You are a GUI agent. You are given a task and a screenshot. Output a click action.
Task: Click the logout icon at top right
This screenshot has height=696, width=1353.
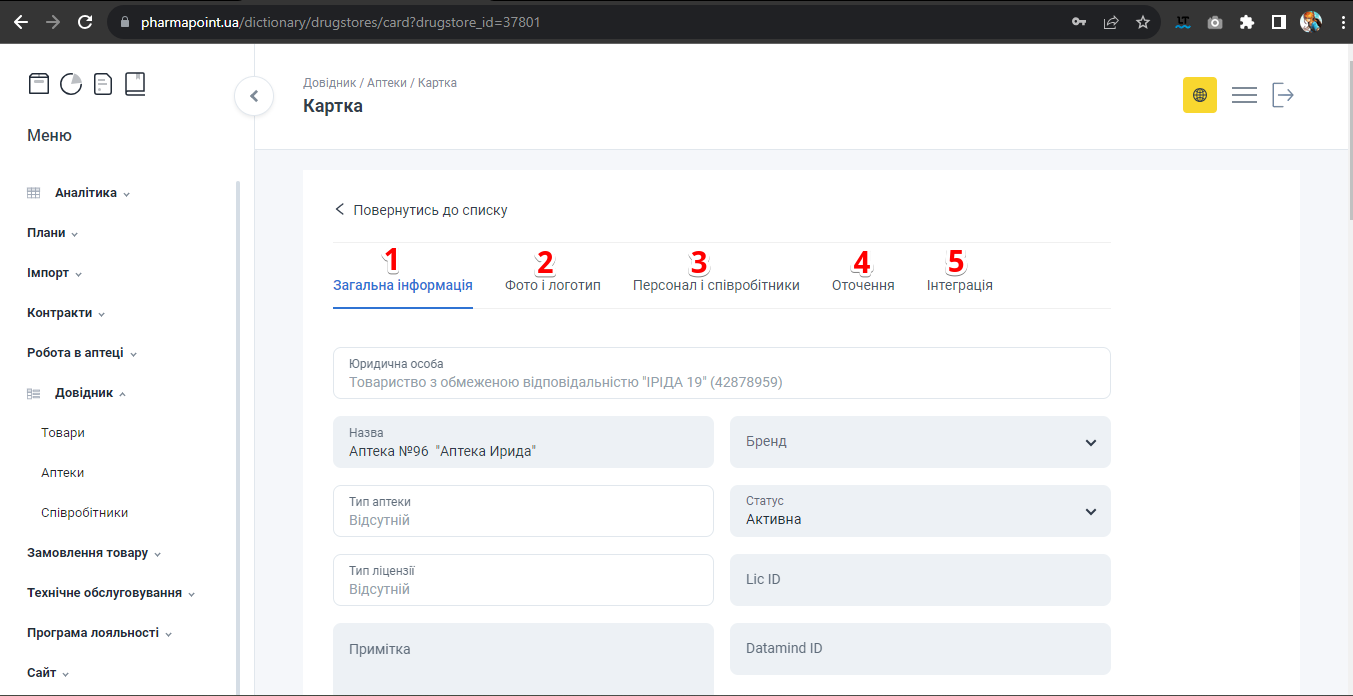1283,95
